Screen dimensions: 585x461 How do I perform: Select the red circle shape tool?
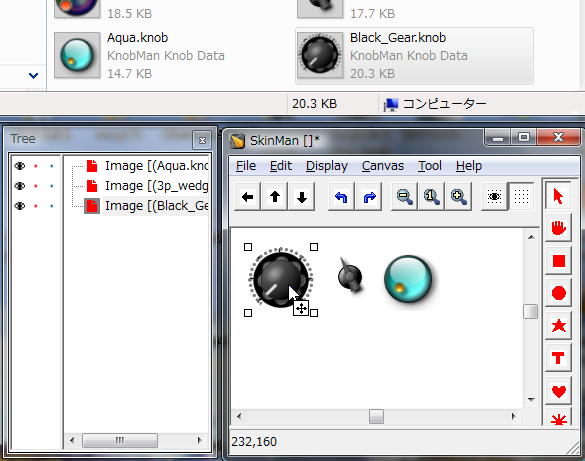(558, 293)
